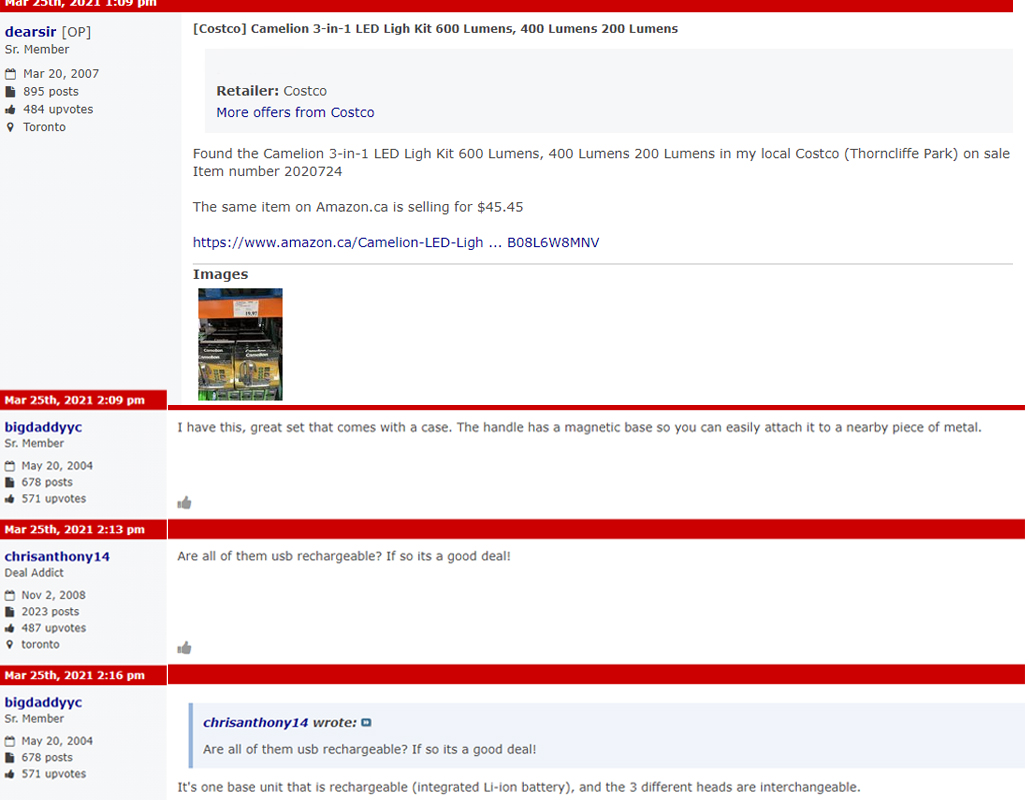
Task: Open dearsir's user profile
Action: pos(30,31)
